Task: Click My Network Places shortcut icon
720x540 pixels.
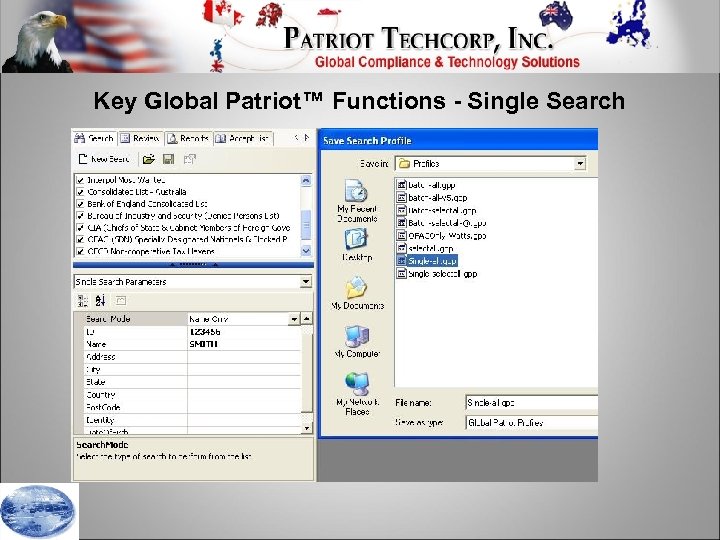Action: (357, 394)
